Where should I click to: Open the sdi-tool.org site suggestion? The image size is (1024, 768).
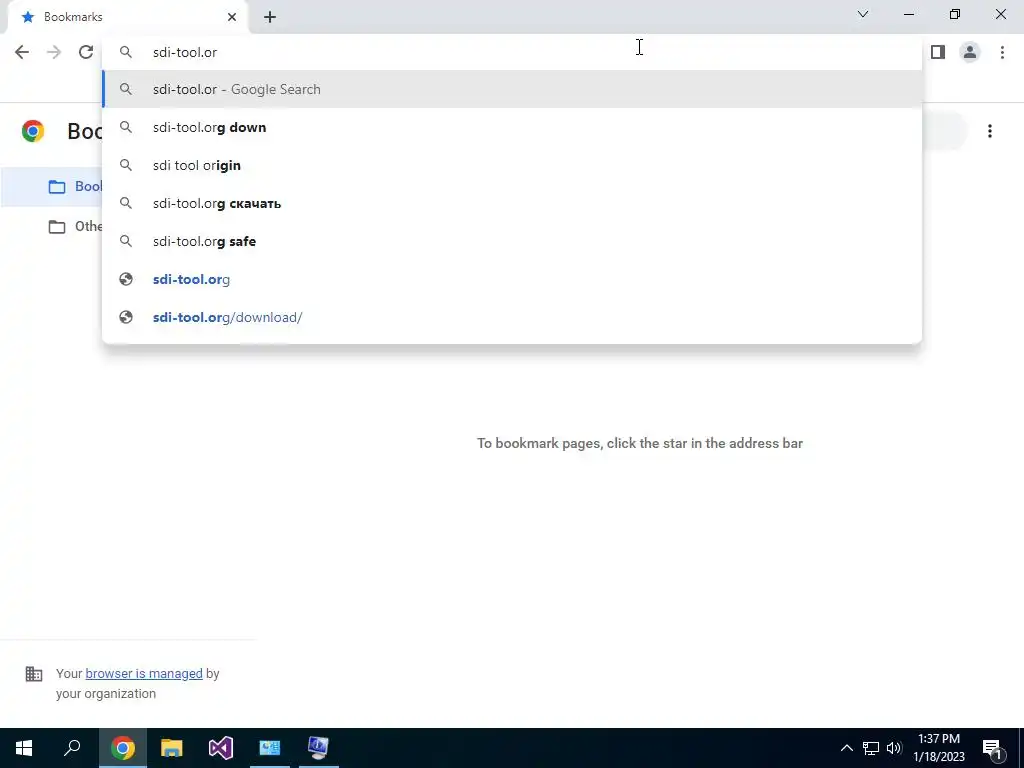pyautogui.click(x=512, y=279)
